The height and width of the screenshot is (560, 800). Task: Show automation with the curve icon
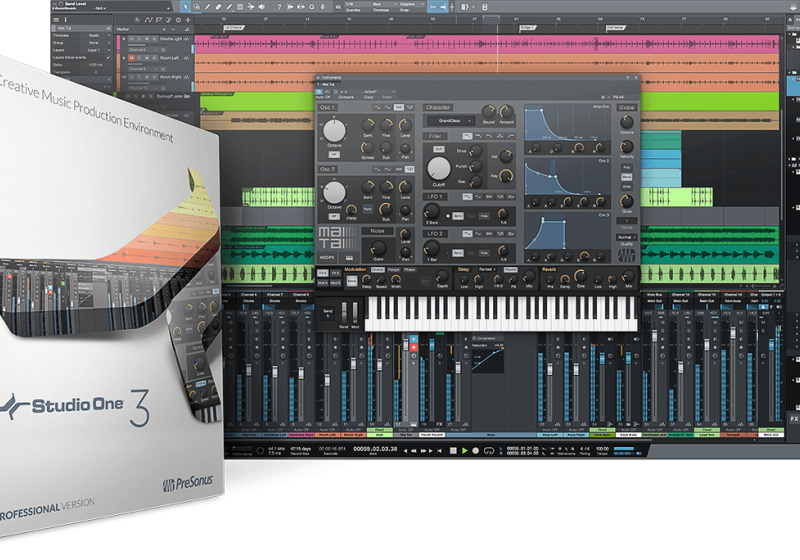pos(148,20)
